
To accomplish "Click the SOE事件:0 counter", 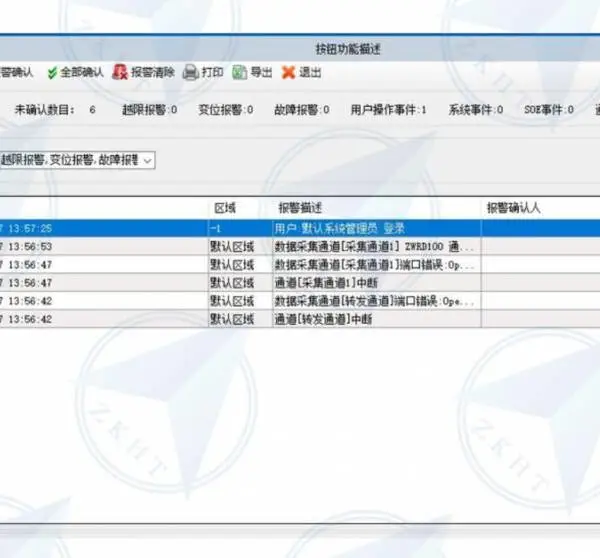I will click(x=549, y=110).
